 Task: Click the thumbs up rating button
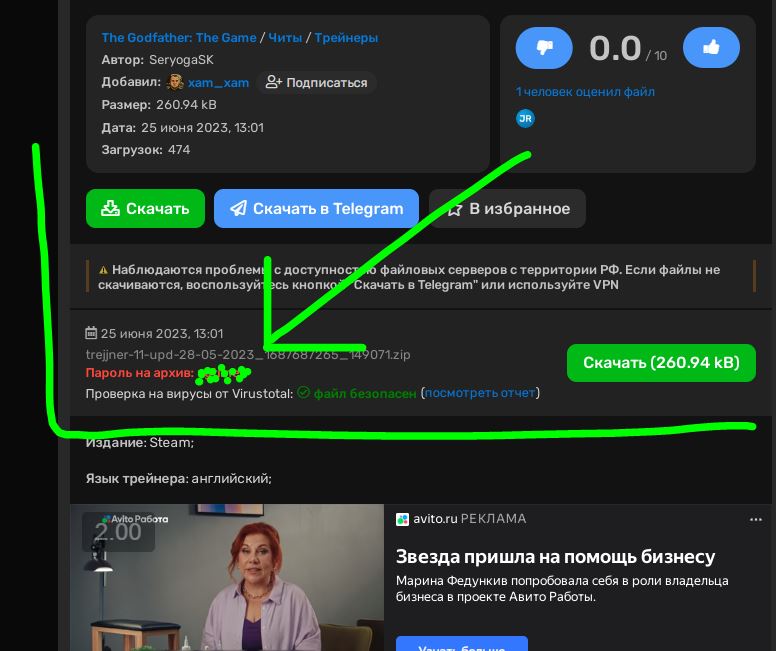tap(711, 48)
